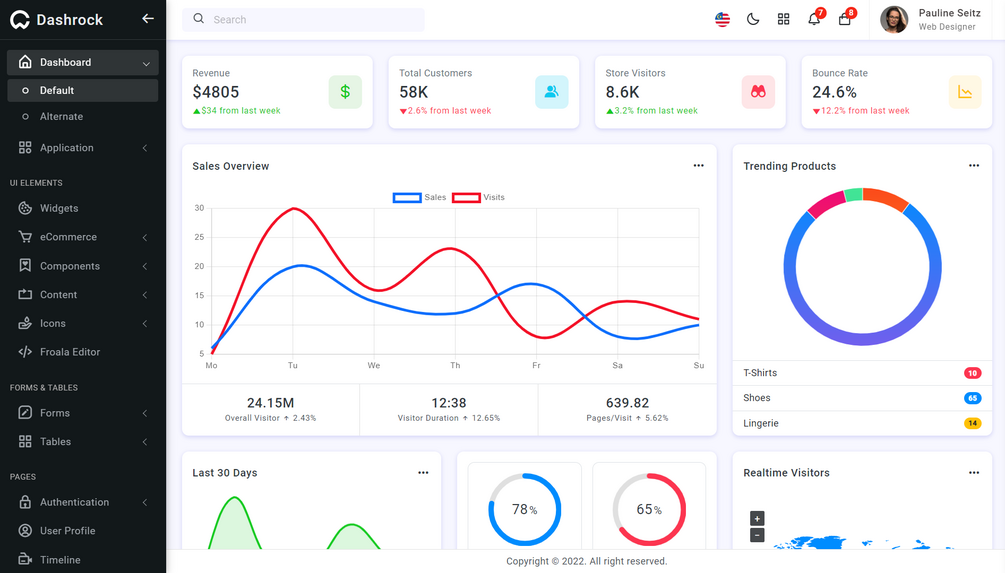1005x573 pixels.
Task: Open shopping bag with 8 badge
Action: [x=845, y=19]
